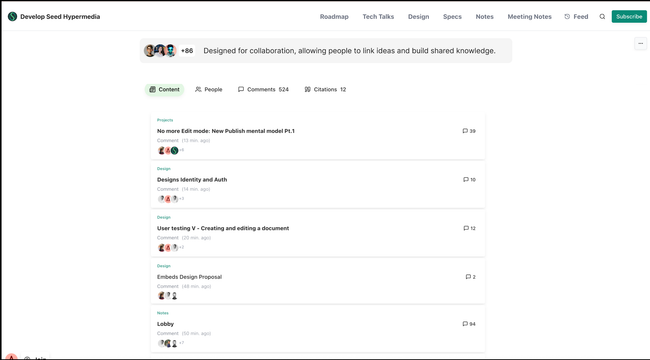Click comment bubble icon showing 39
The image size is (650, 360).
465,131
